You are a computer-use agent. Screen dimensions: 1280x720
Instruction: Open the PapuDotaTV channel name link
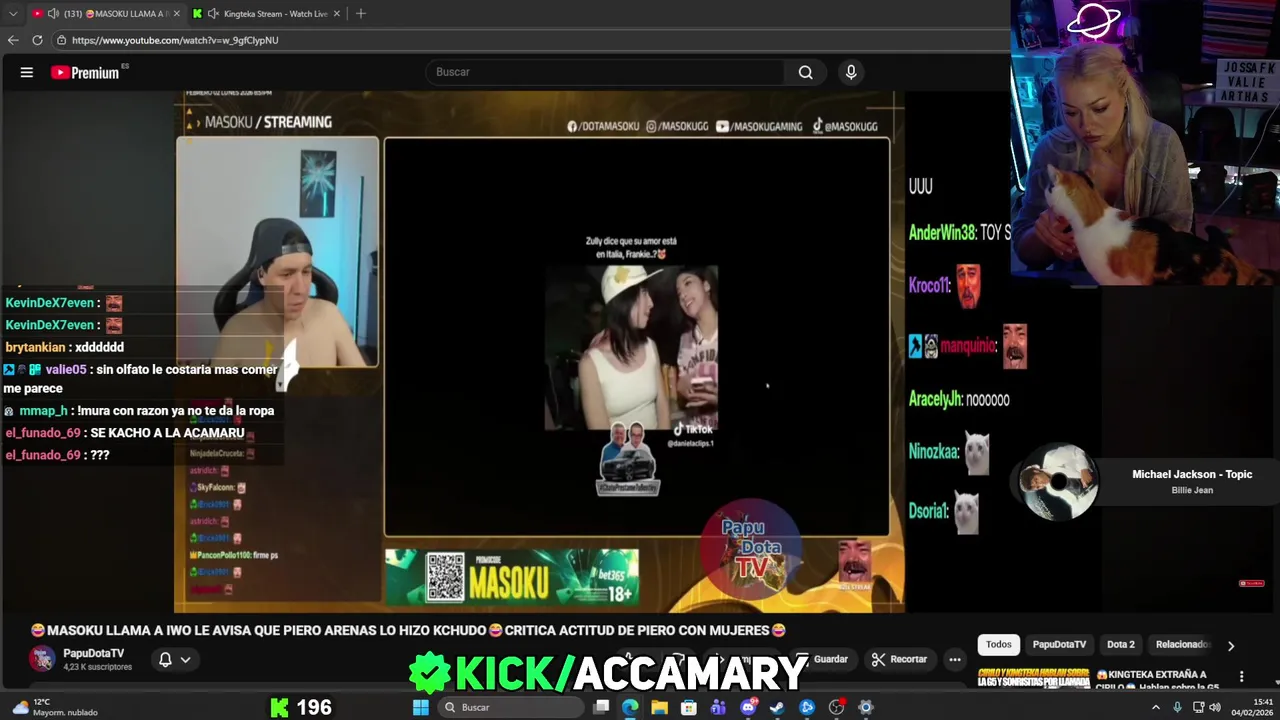[x=93, y=653]
